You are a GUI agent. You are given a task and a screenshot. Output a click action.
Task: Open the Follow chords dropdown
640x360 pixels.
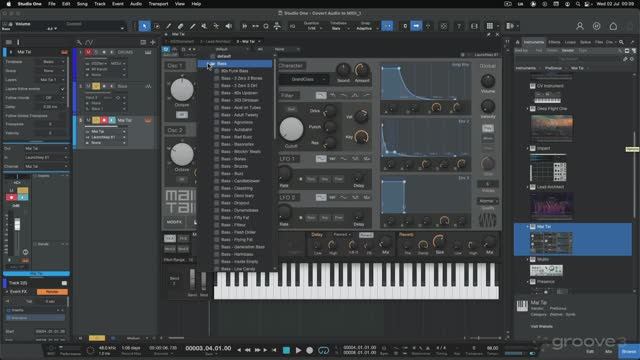[x=51, y=98]
